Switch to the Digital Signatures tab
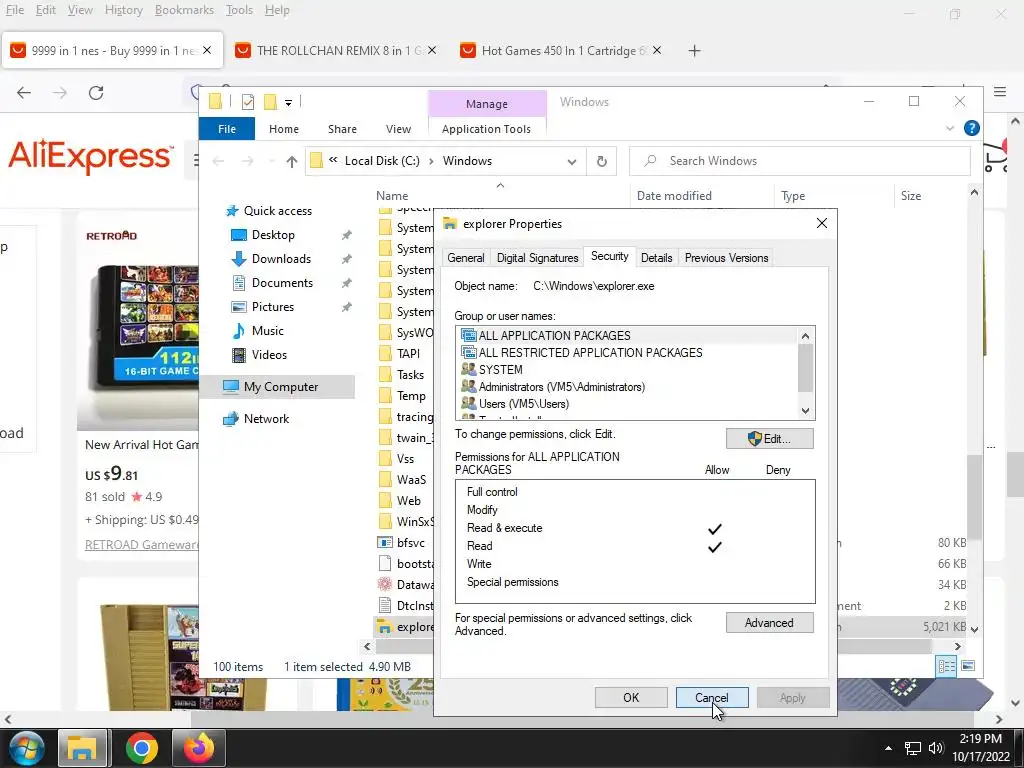1024x768 pixels. pos(537,258)
